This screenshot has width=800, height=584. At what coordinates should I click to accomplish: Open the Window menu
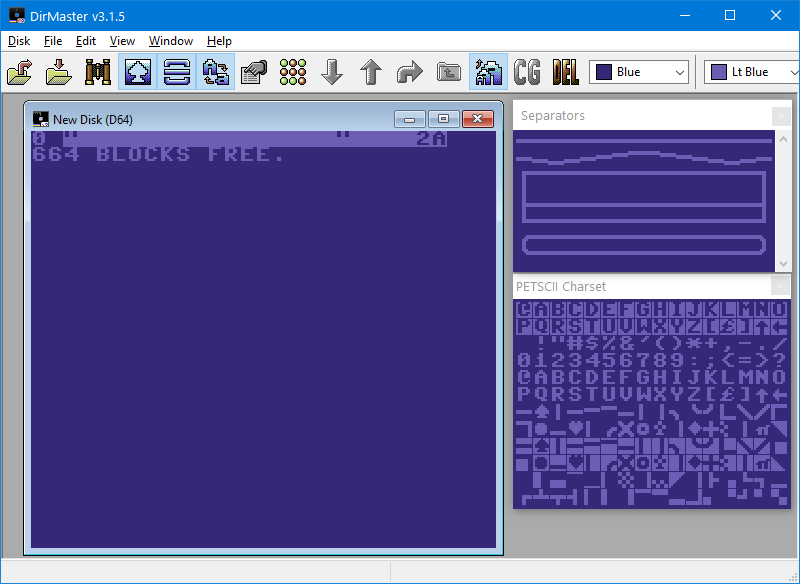[x=170, y=41]
